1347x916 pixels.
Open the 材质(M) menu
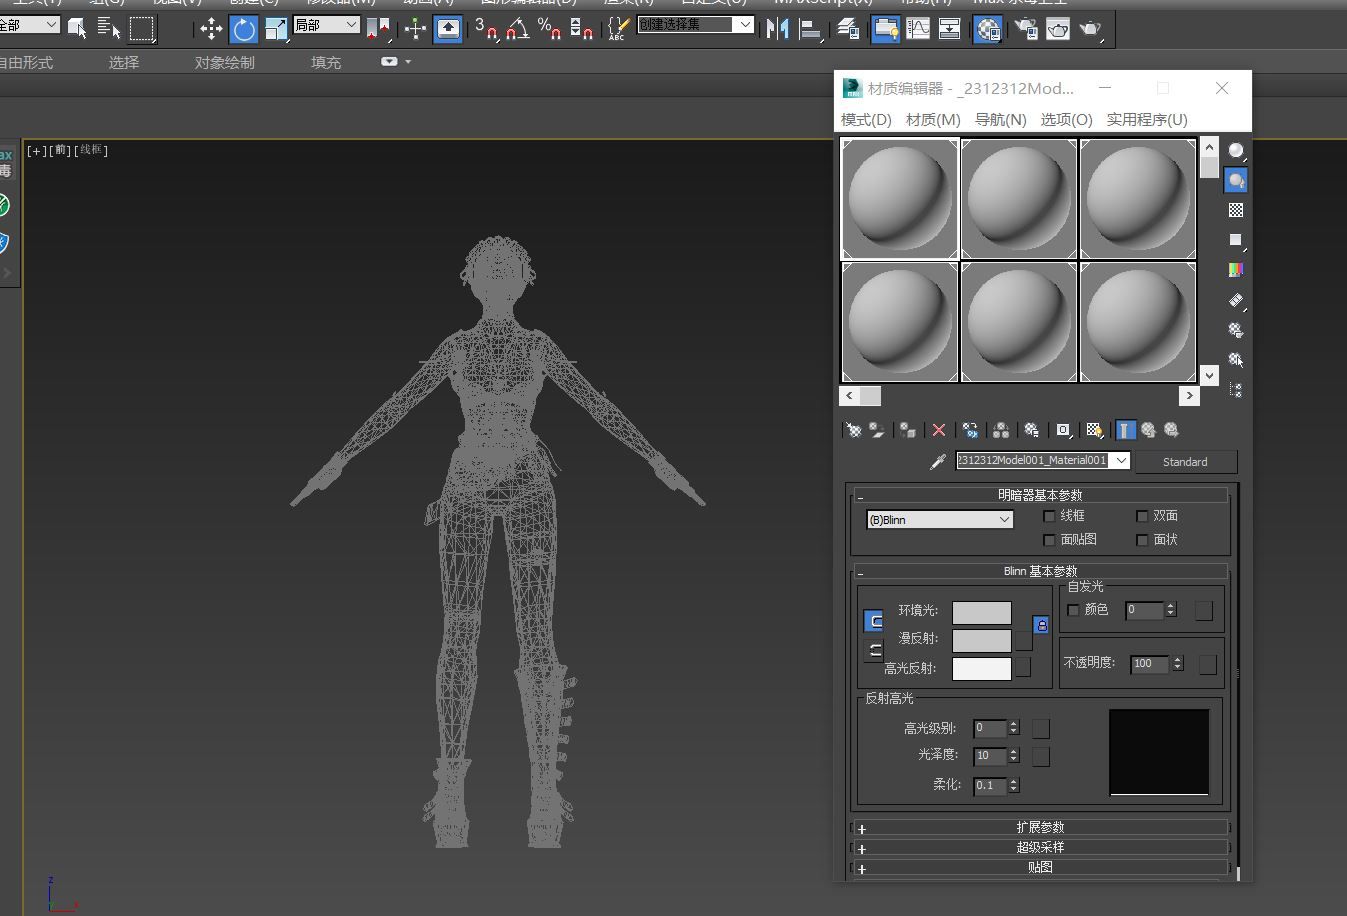[x=933, y=120]
